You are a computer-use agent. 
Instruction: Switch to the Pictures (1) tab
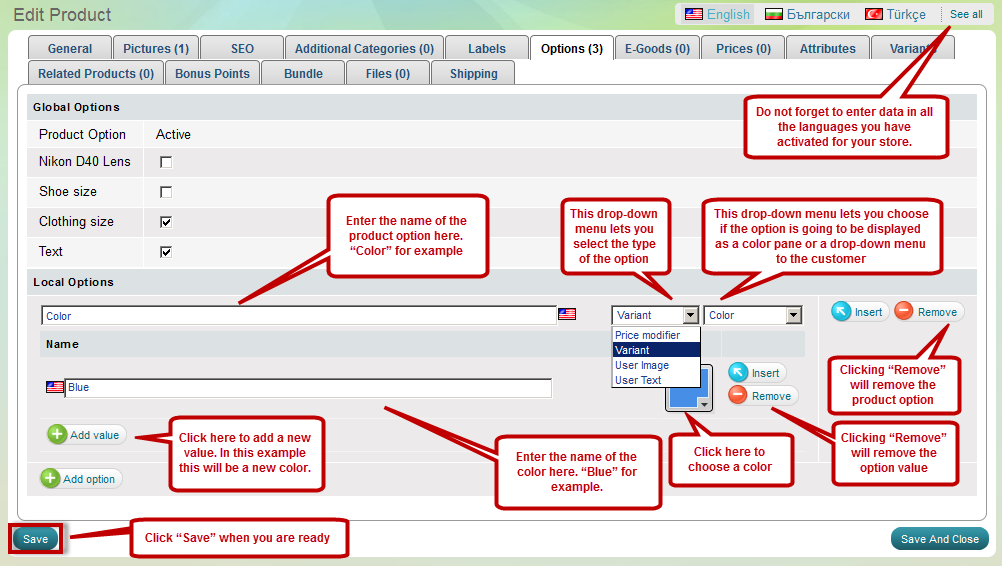tap(155, 48)
